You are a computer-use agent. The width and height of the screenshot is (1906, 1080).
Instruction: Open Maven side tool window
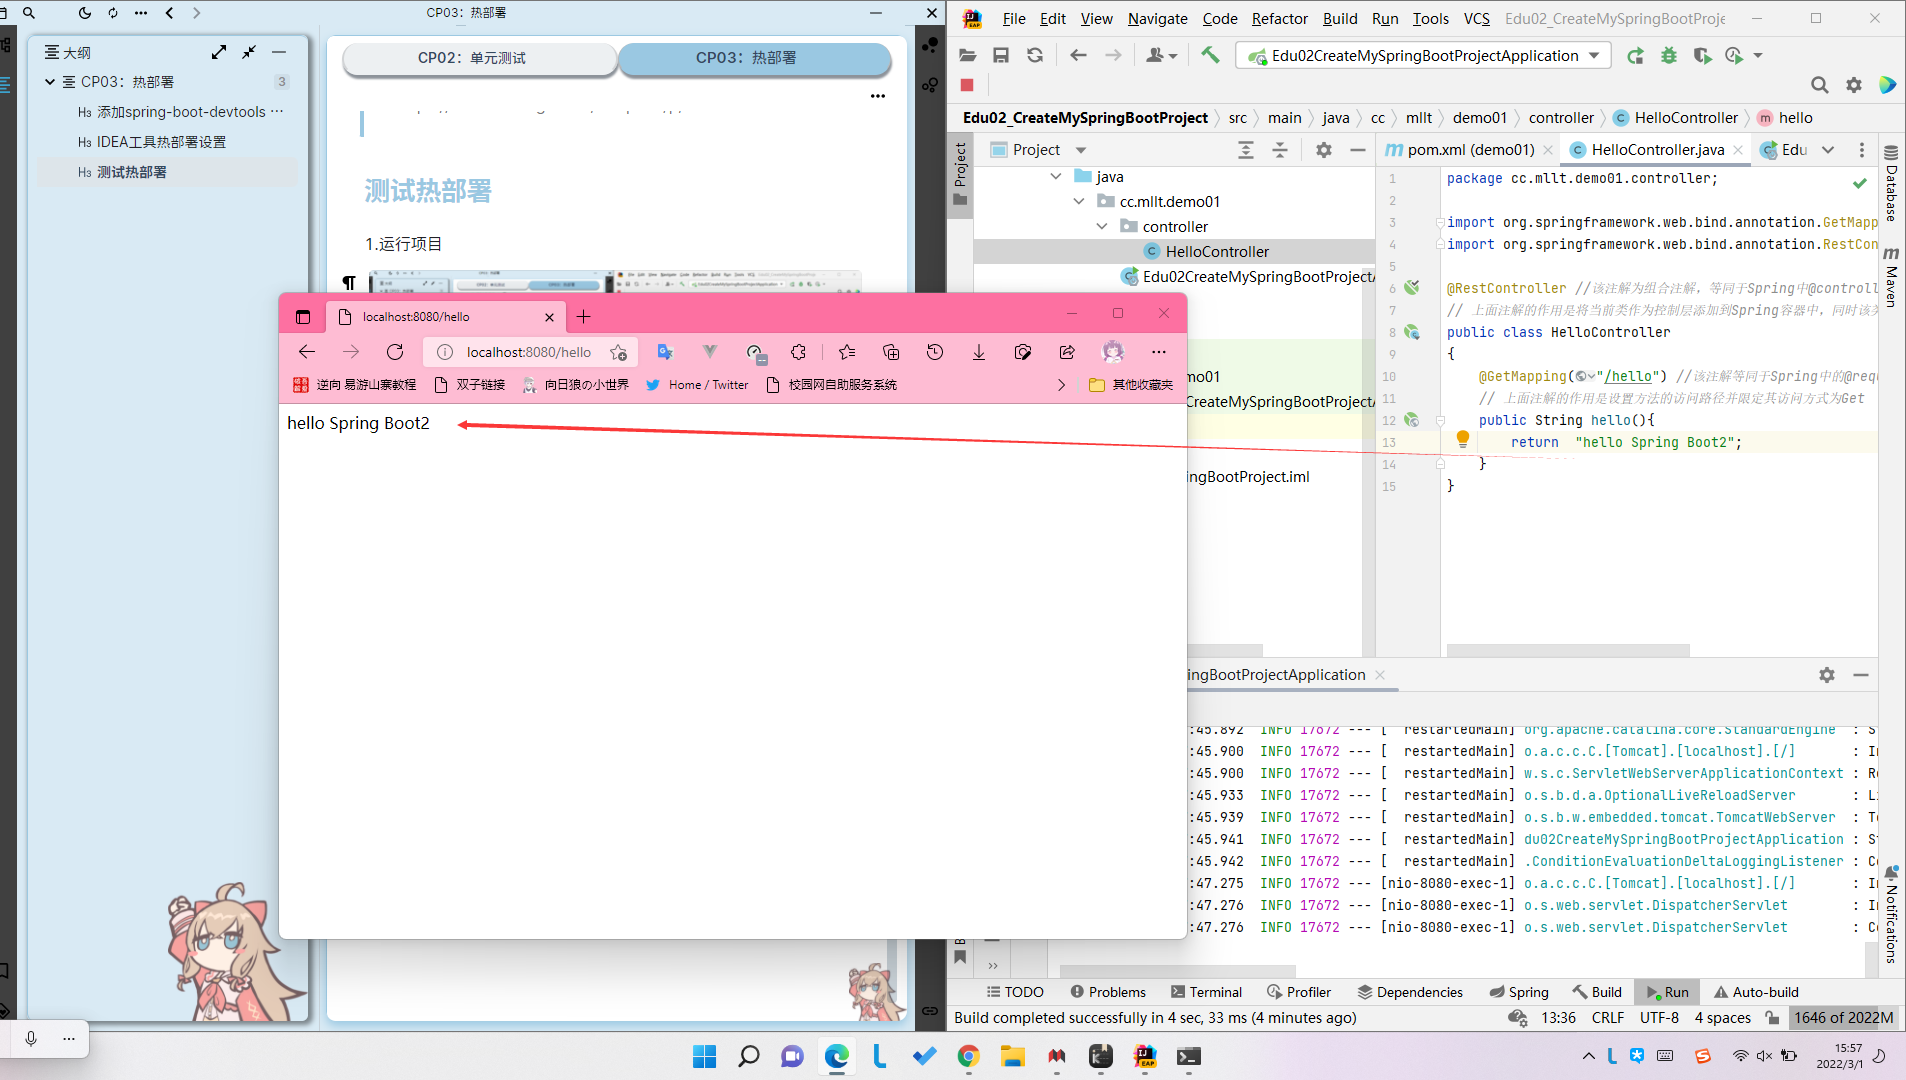coord(1891,276)
